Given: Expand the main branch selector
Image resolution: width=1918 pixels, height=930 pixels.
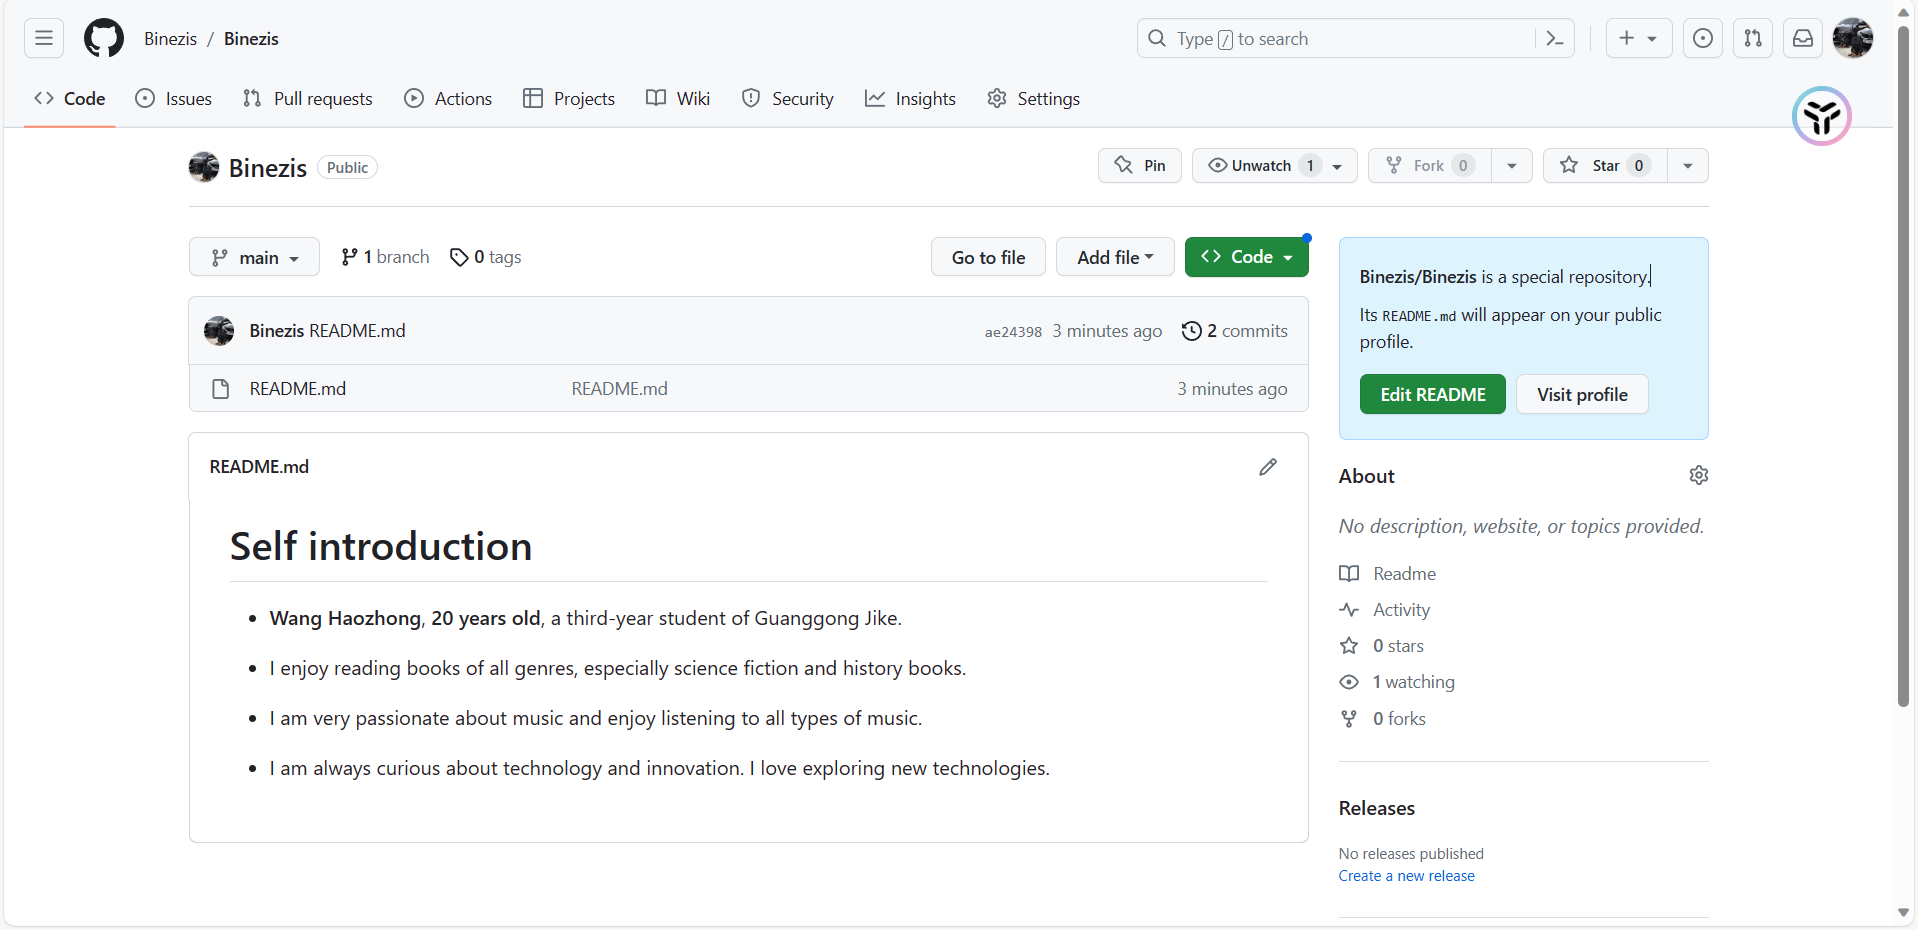Looking at the screenshot, I should 254,258.
